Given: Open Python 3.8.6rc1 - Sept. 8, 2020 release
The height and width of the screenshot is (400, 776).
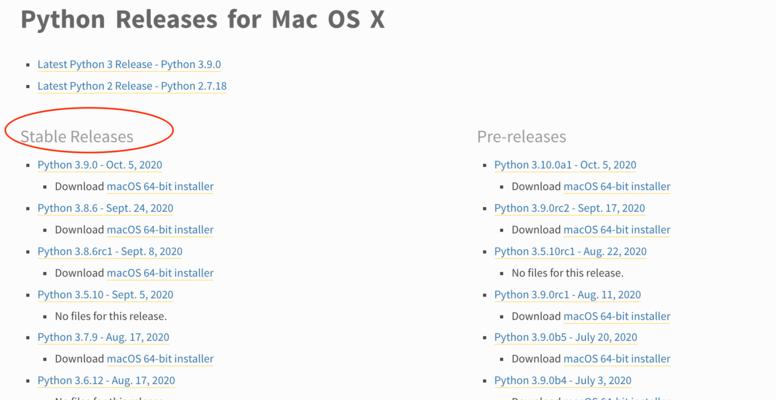Looking at the screenshot, I should [x=110, y=251].
